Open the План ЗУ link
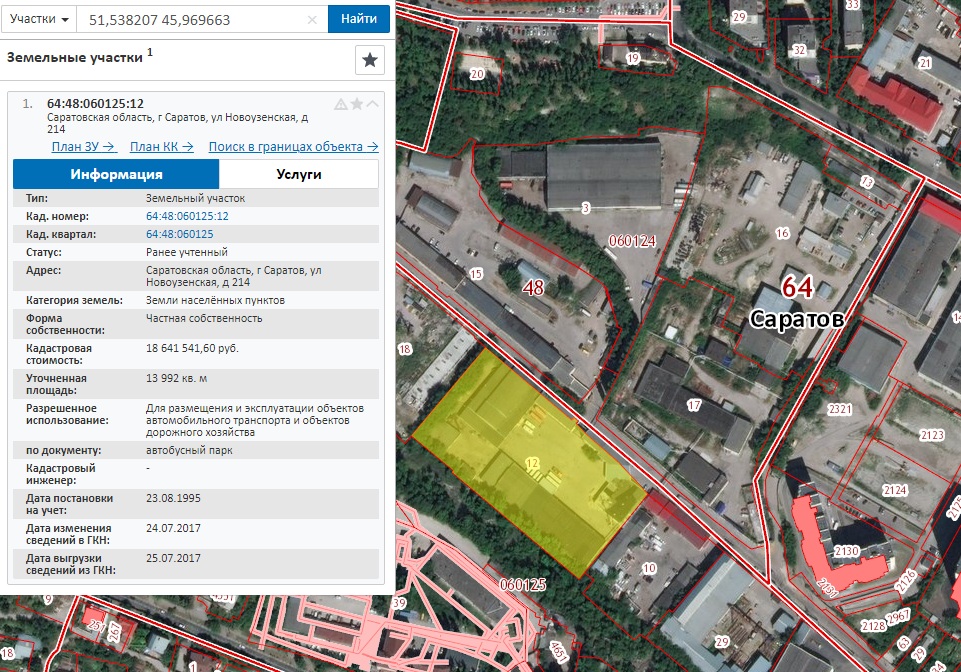 point(83,147)
